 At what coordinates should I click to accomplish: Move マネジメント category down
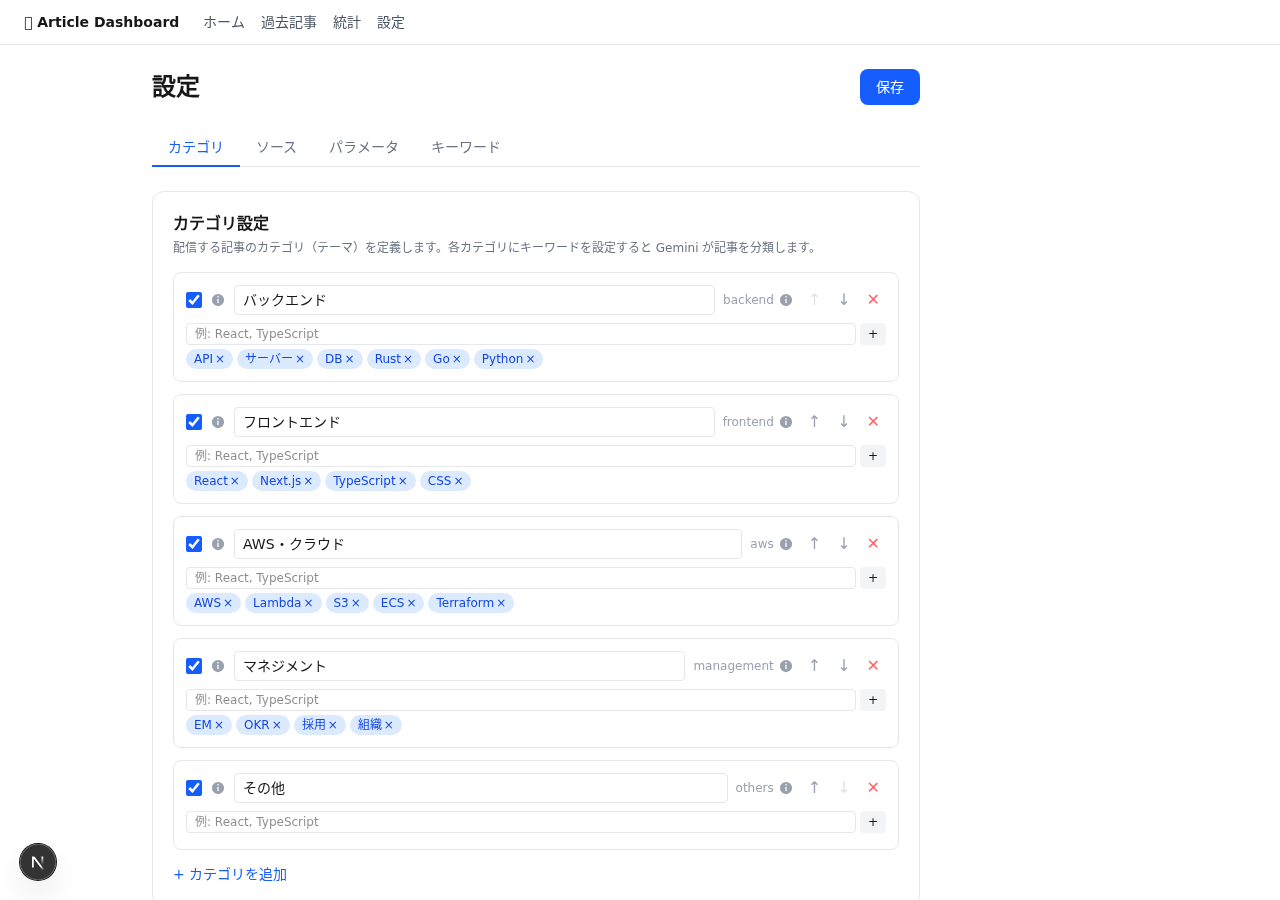click(x=844, y=666)
